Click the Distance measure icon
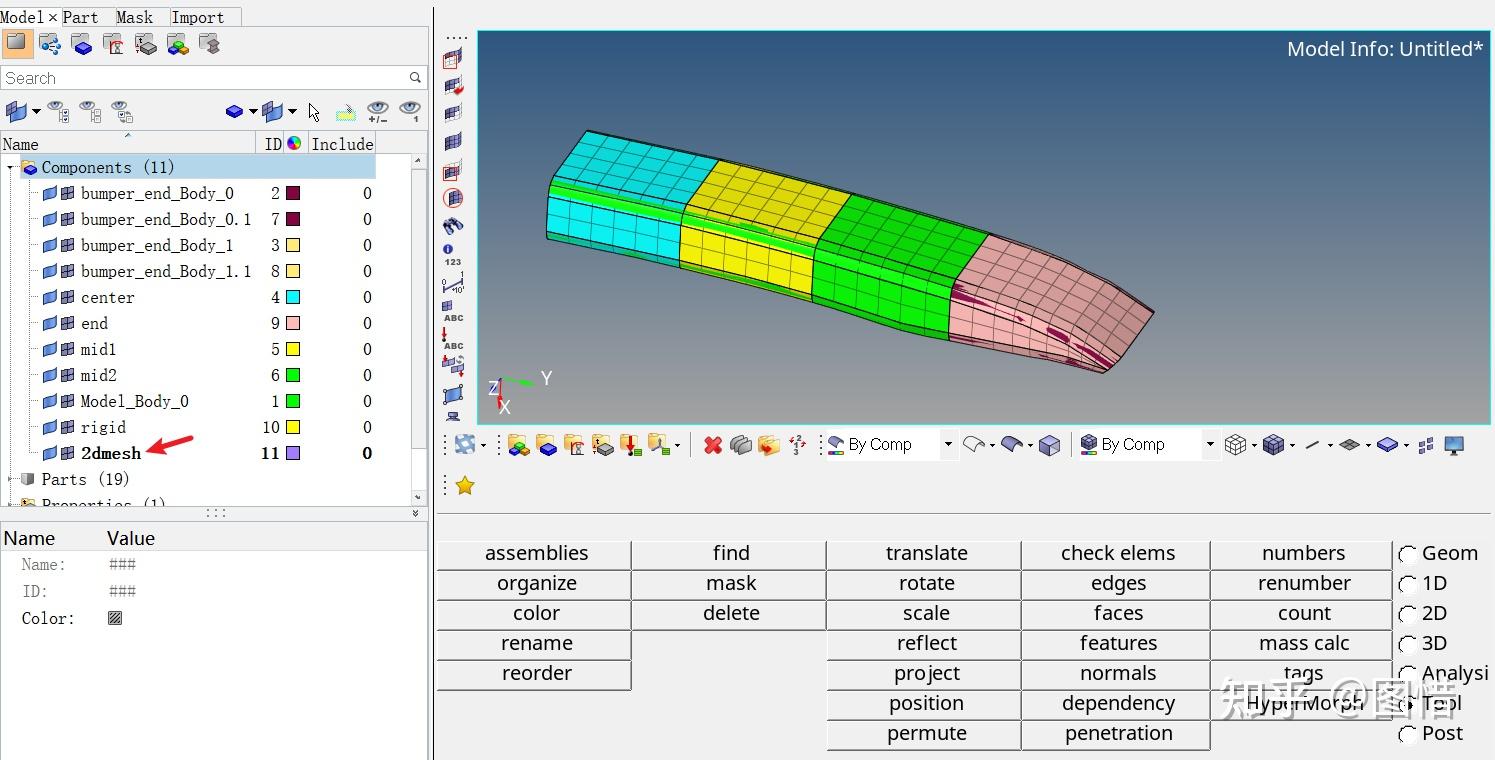 point(453,284)
